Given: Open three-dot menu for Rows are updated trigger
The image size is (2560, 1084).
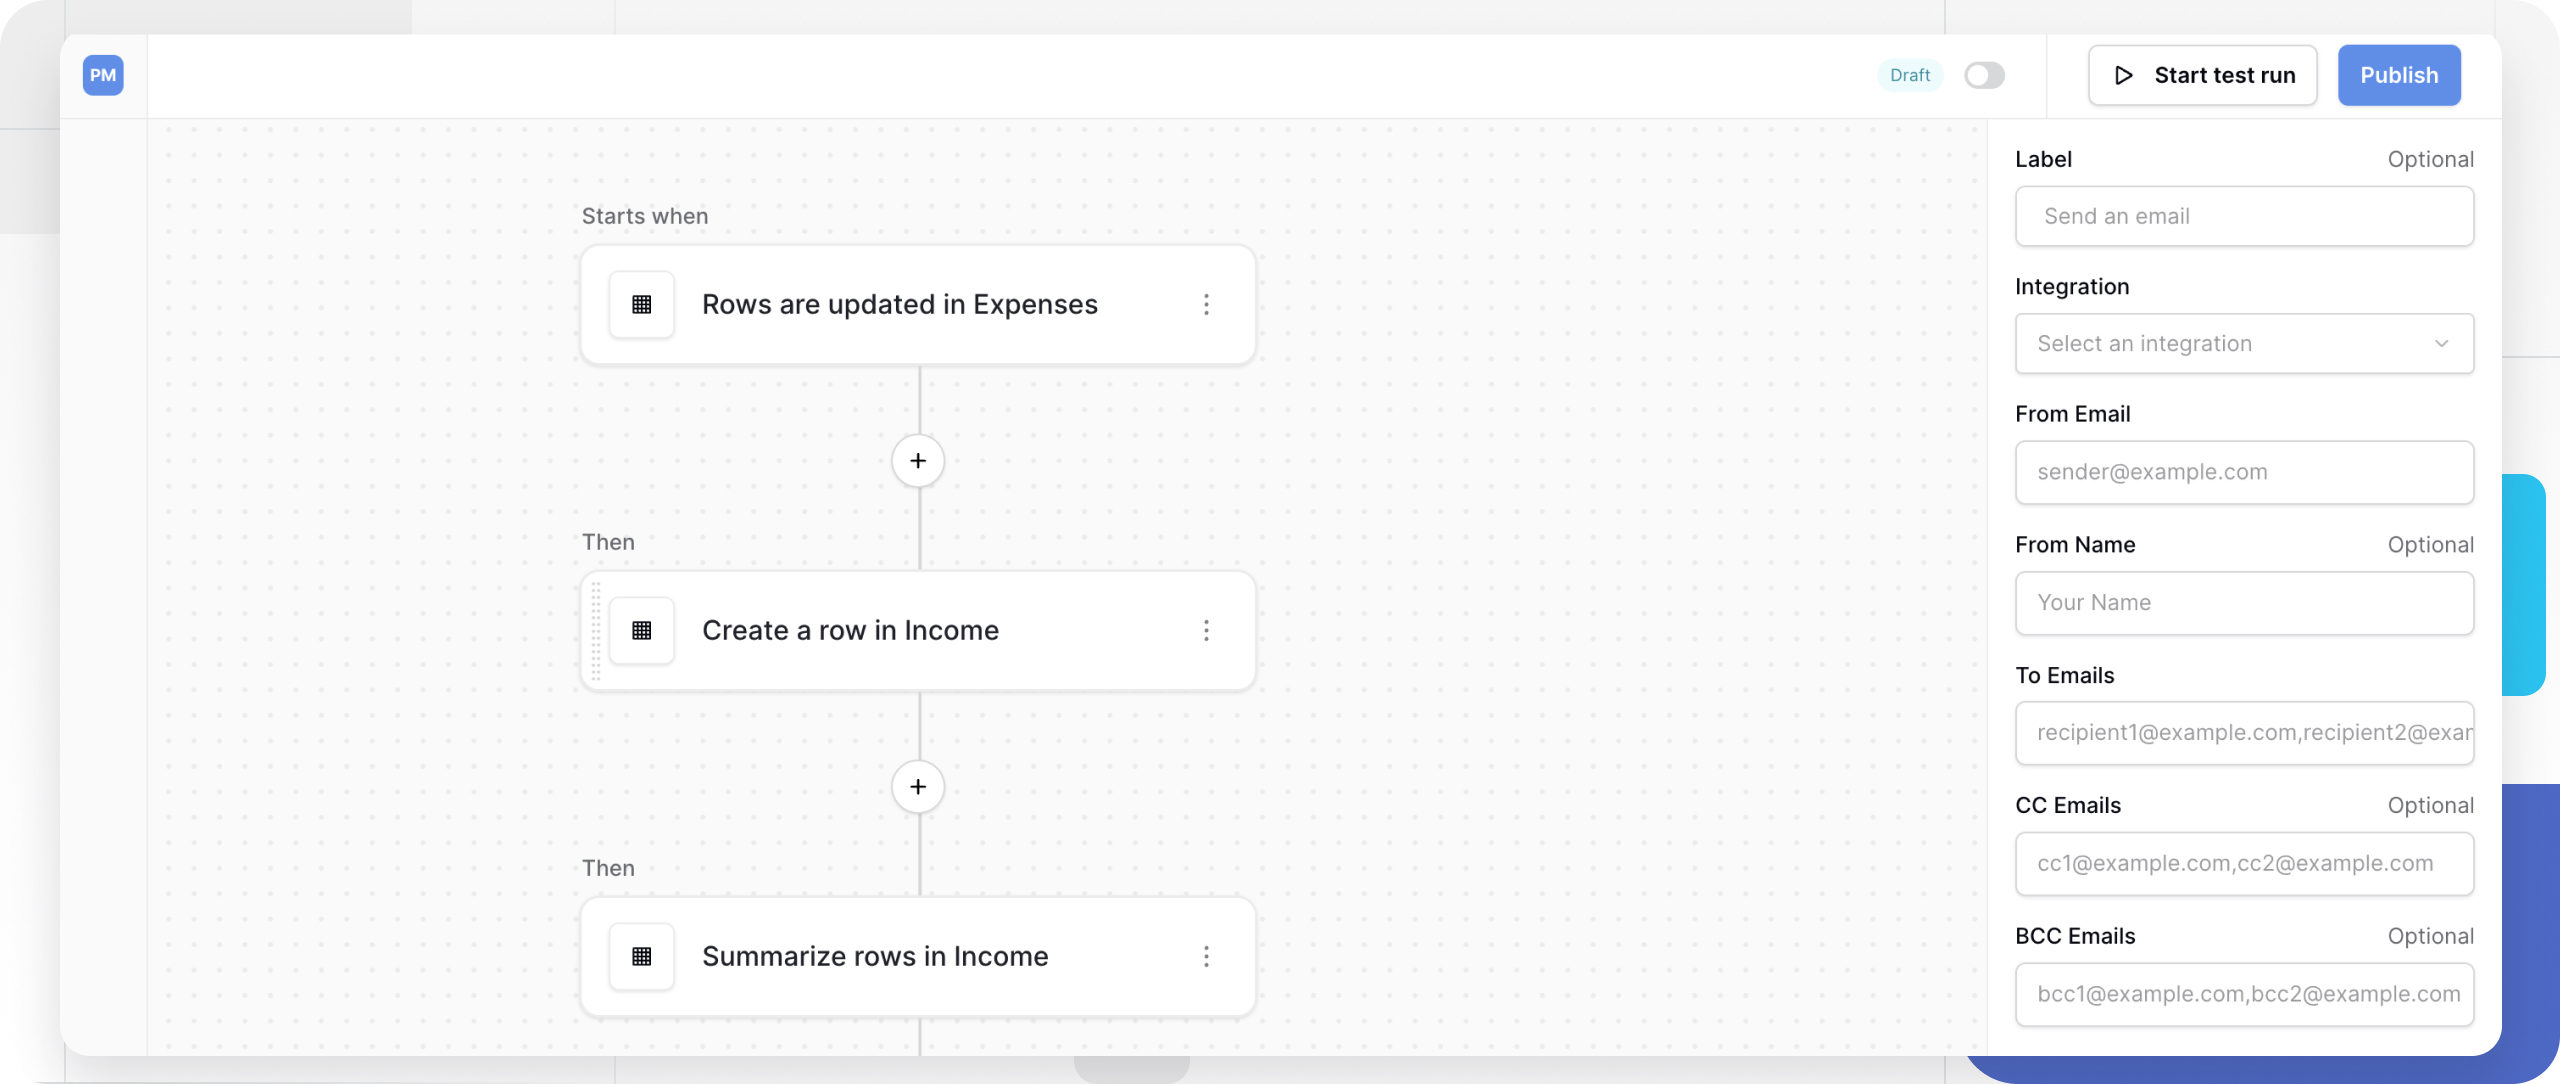Looking at the screenshot, I should (x=1206, y=304).
